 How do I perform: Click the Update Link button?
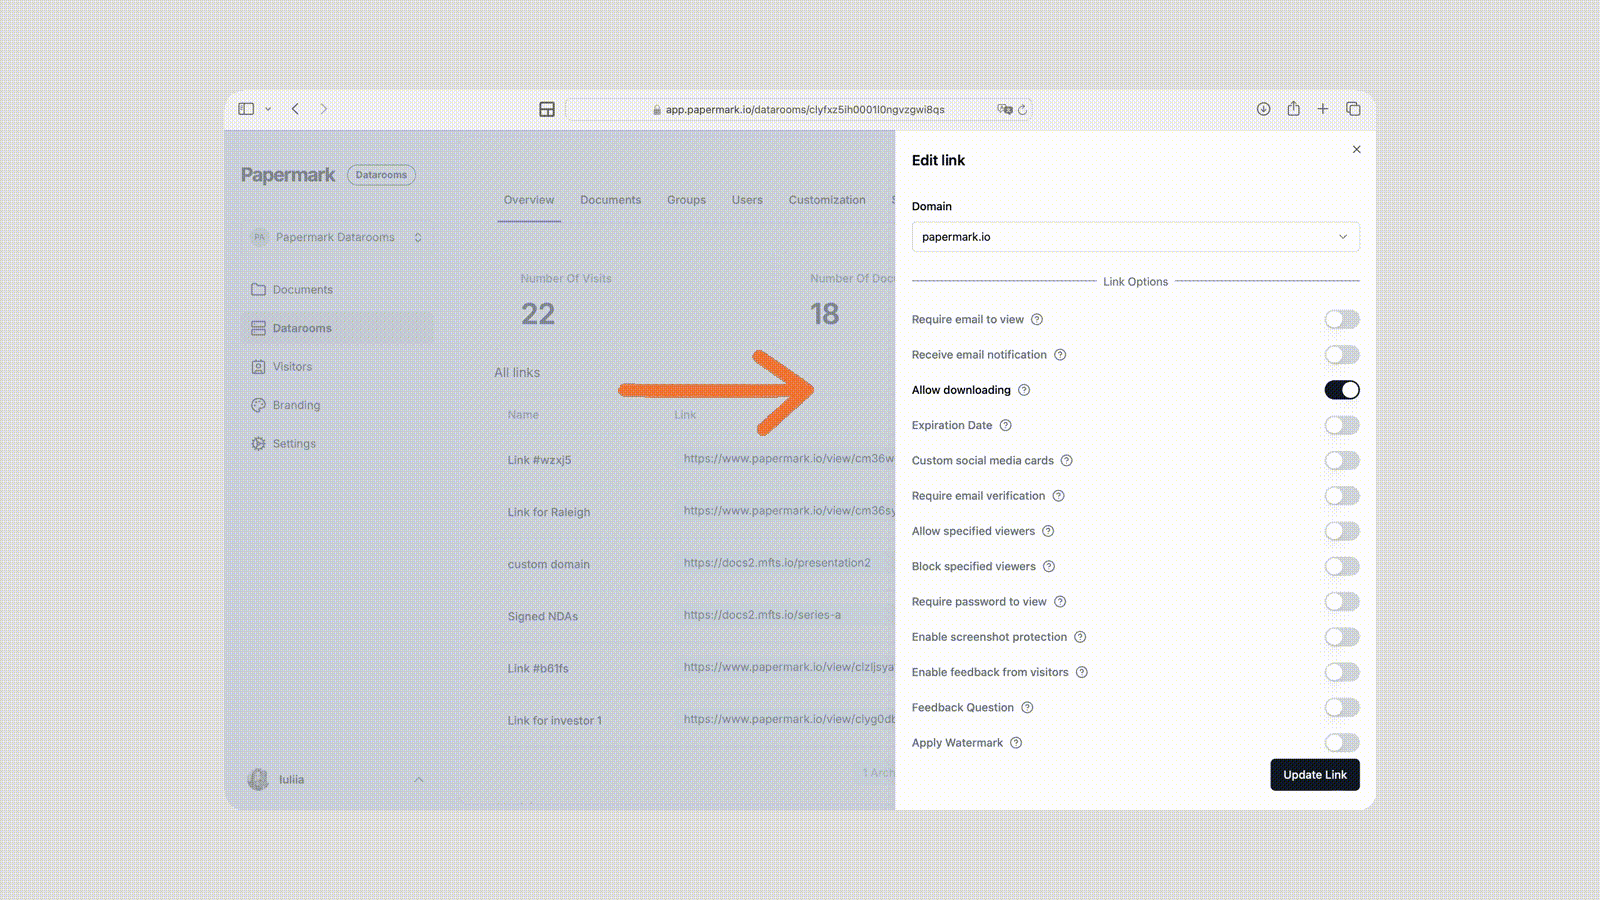coord(1315,775)
